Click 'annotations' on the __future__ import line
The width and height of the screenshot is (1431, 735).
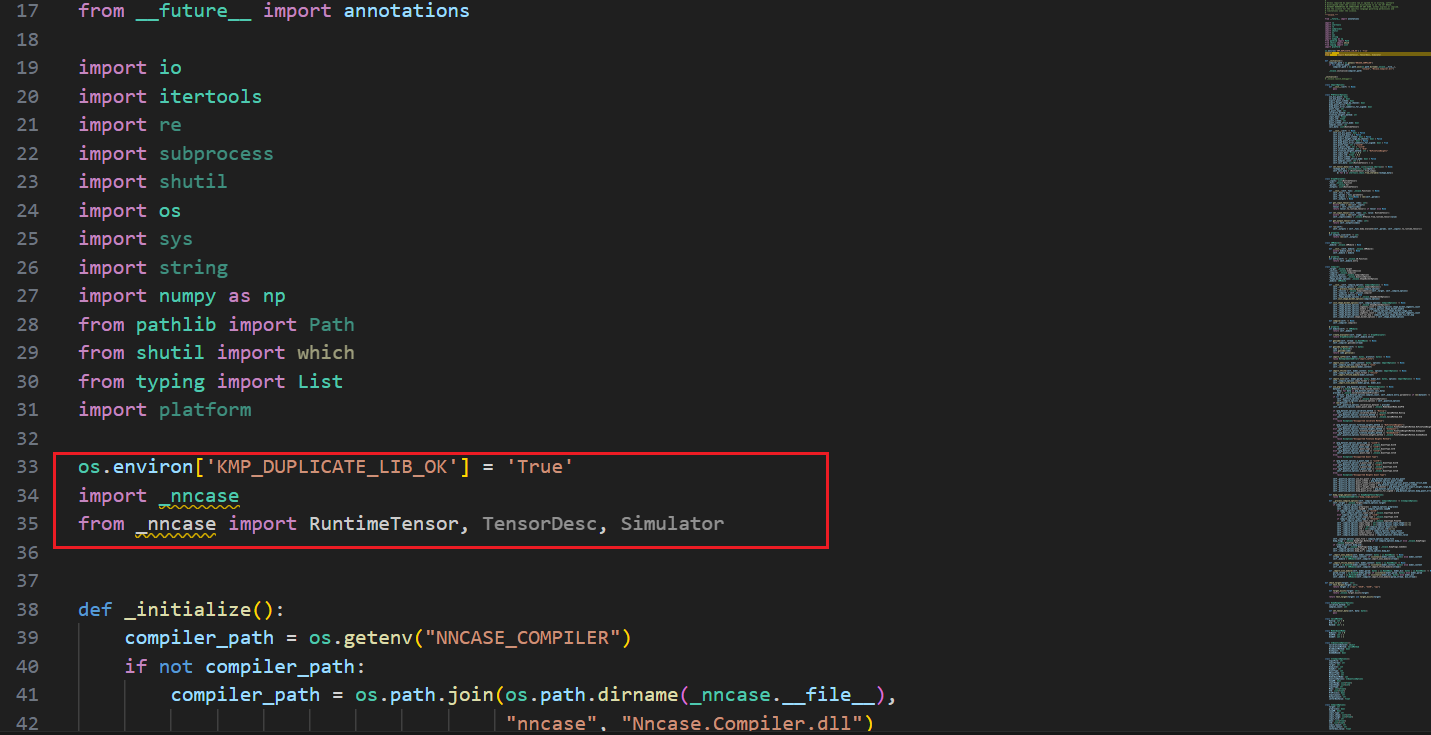pyautogui.click(x=406, y=11)
